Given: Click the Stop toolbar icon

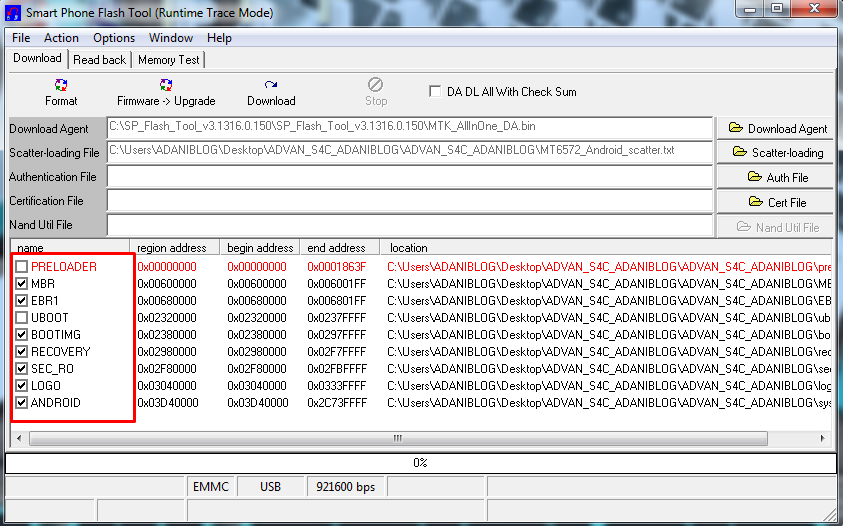Looking at the screenshot, I should click(375, 93).
